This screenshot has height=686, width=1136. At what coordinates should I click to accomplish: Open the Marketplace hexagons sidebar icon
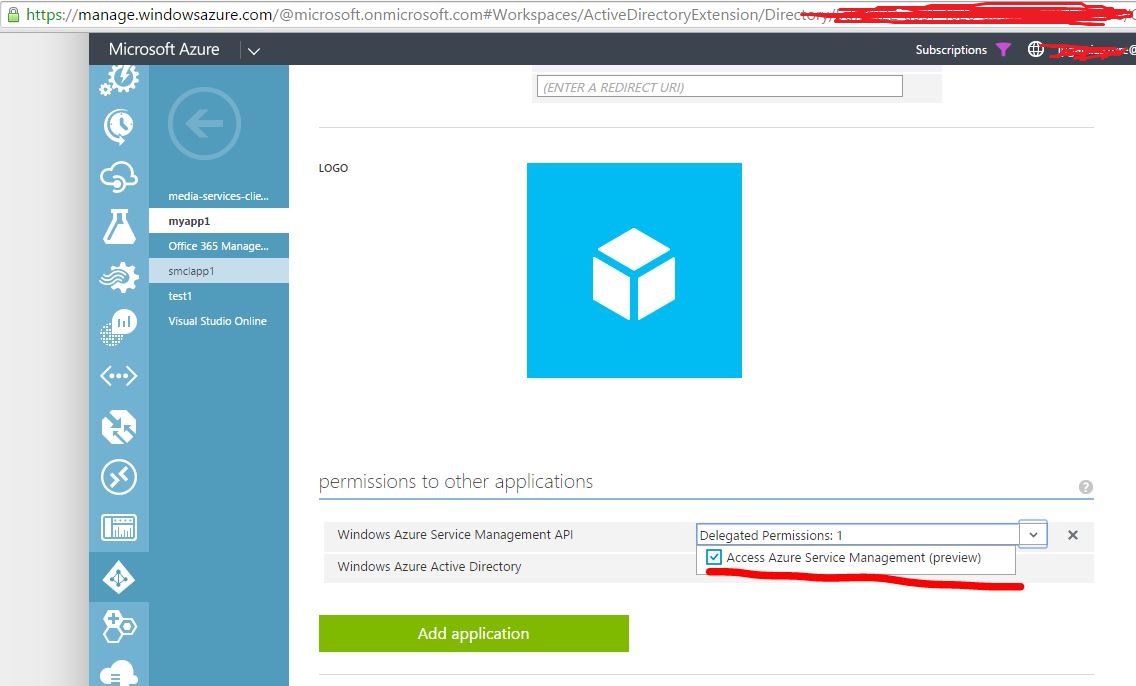tap(119, 627)
